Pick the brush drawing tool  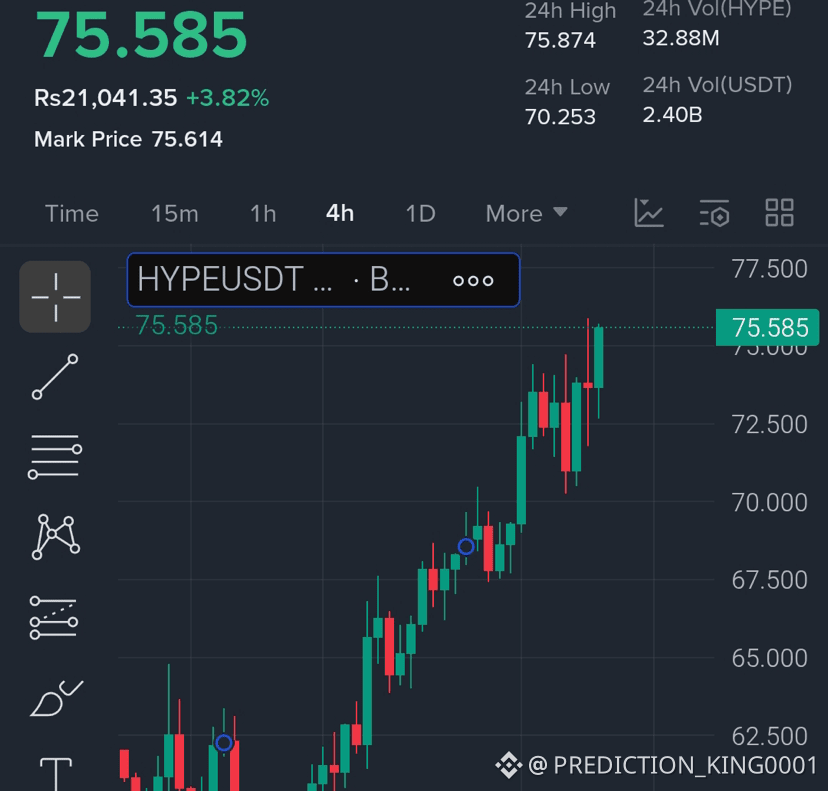tap(56, 698)
